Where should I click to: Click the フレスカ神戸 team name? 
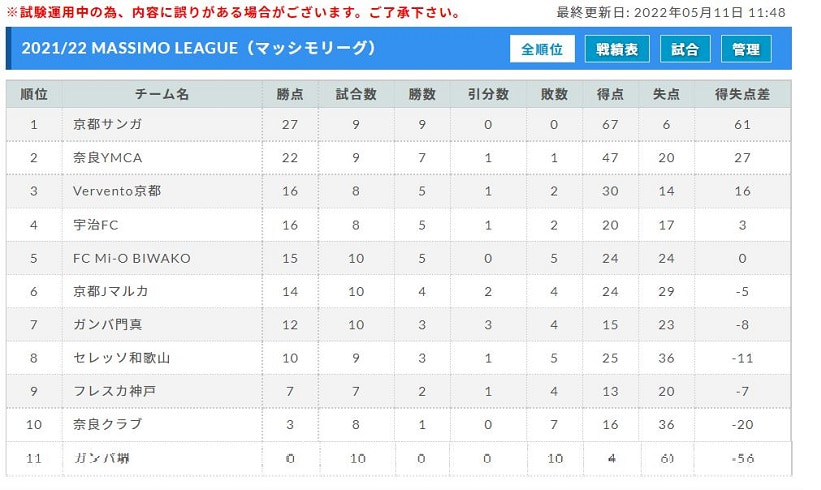pos(114,391)
